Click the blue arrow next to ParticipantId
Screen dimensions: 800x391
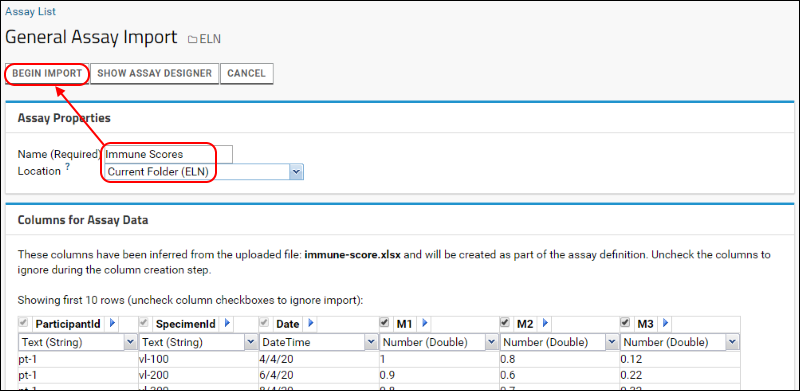113,323
